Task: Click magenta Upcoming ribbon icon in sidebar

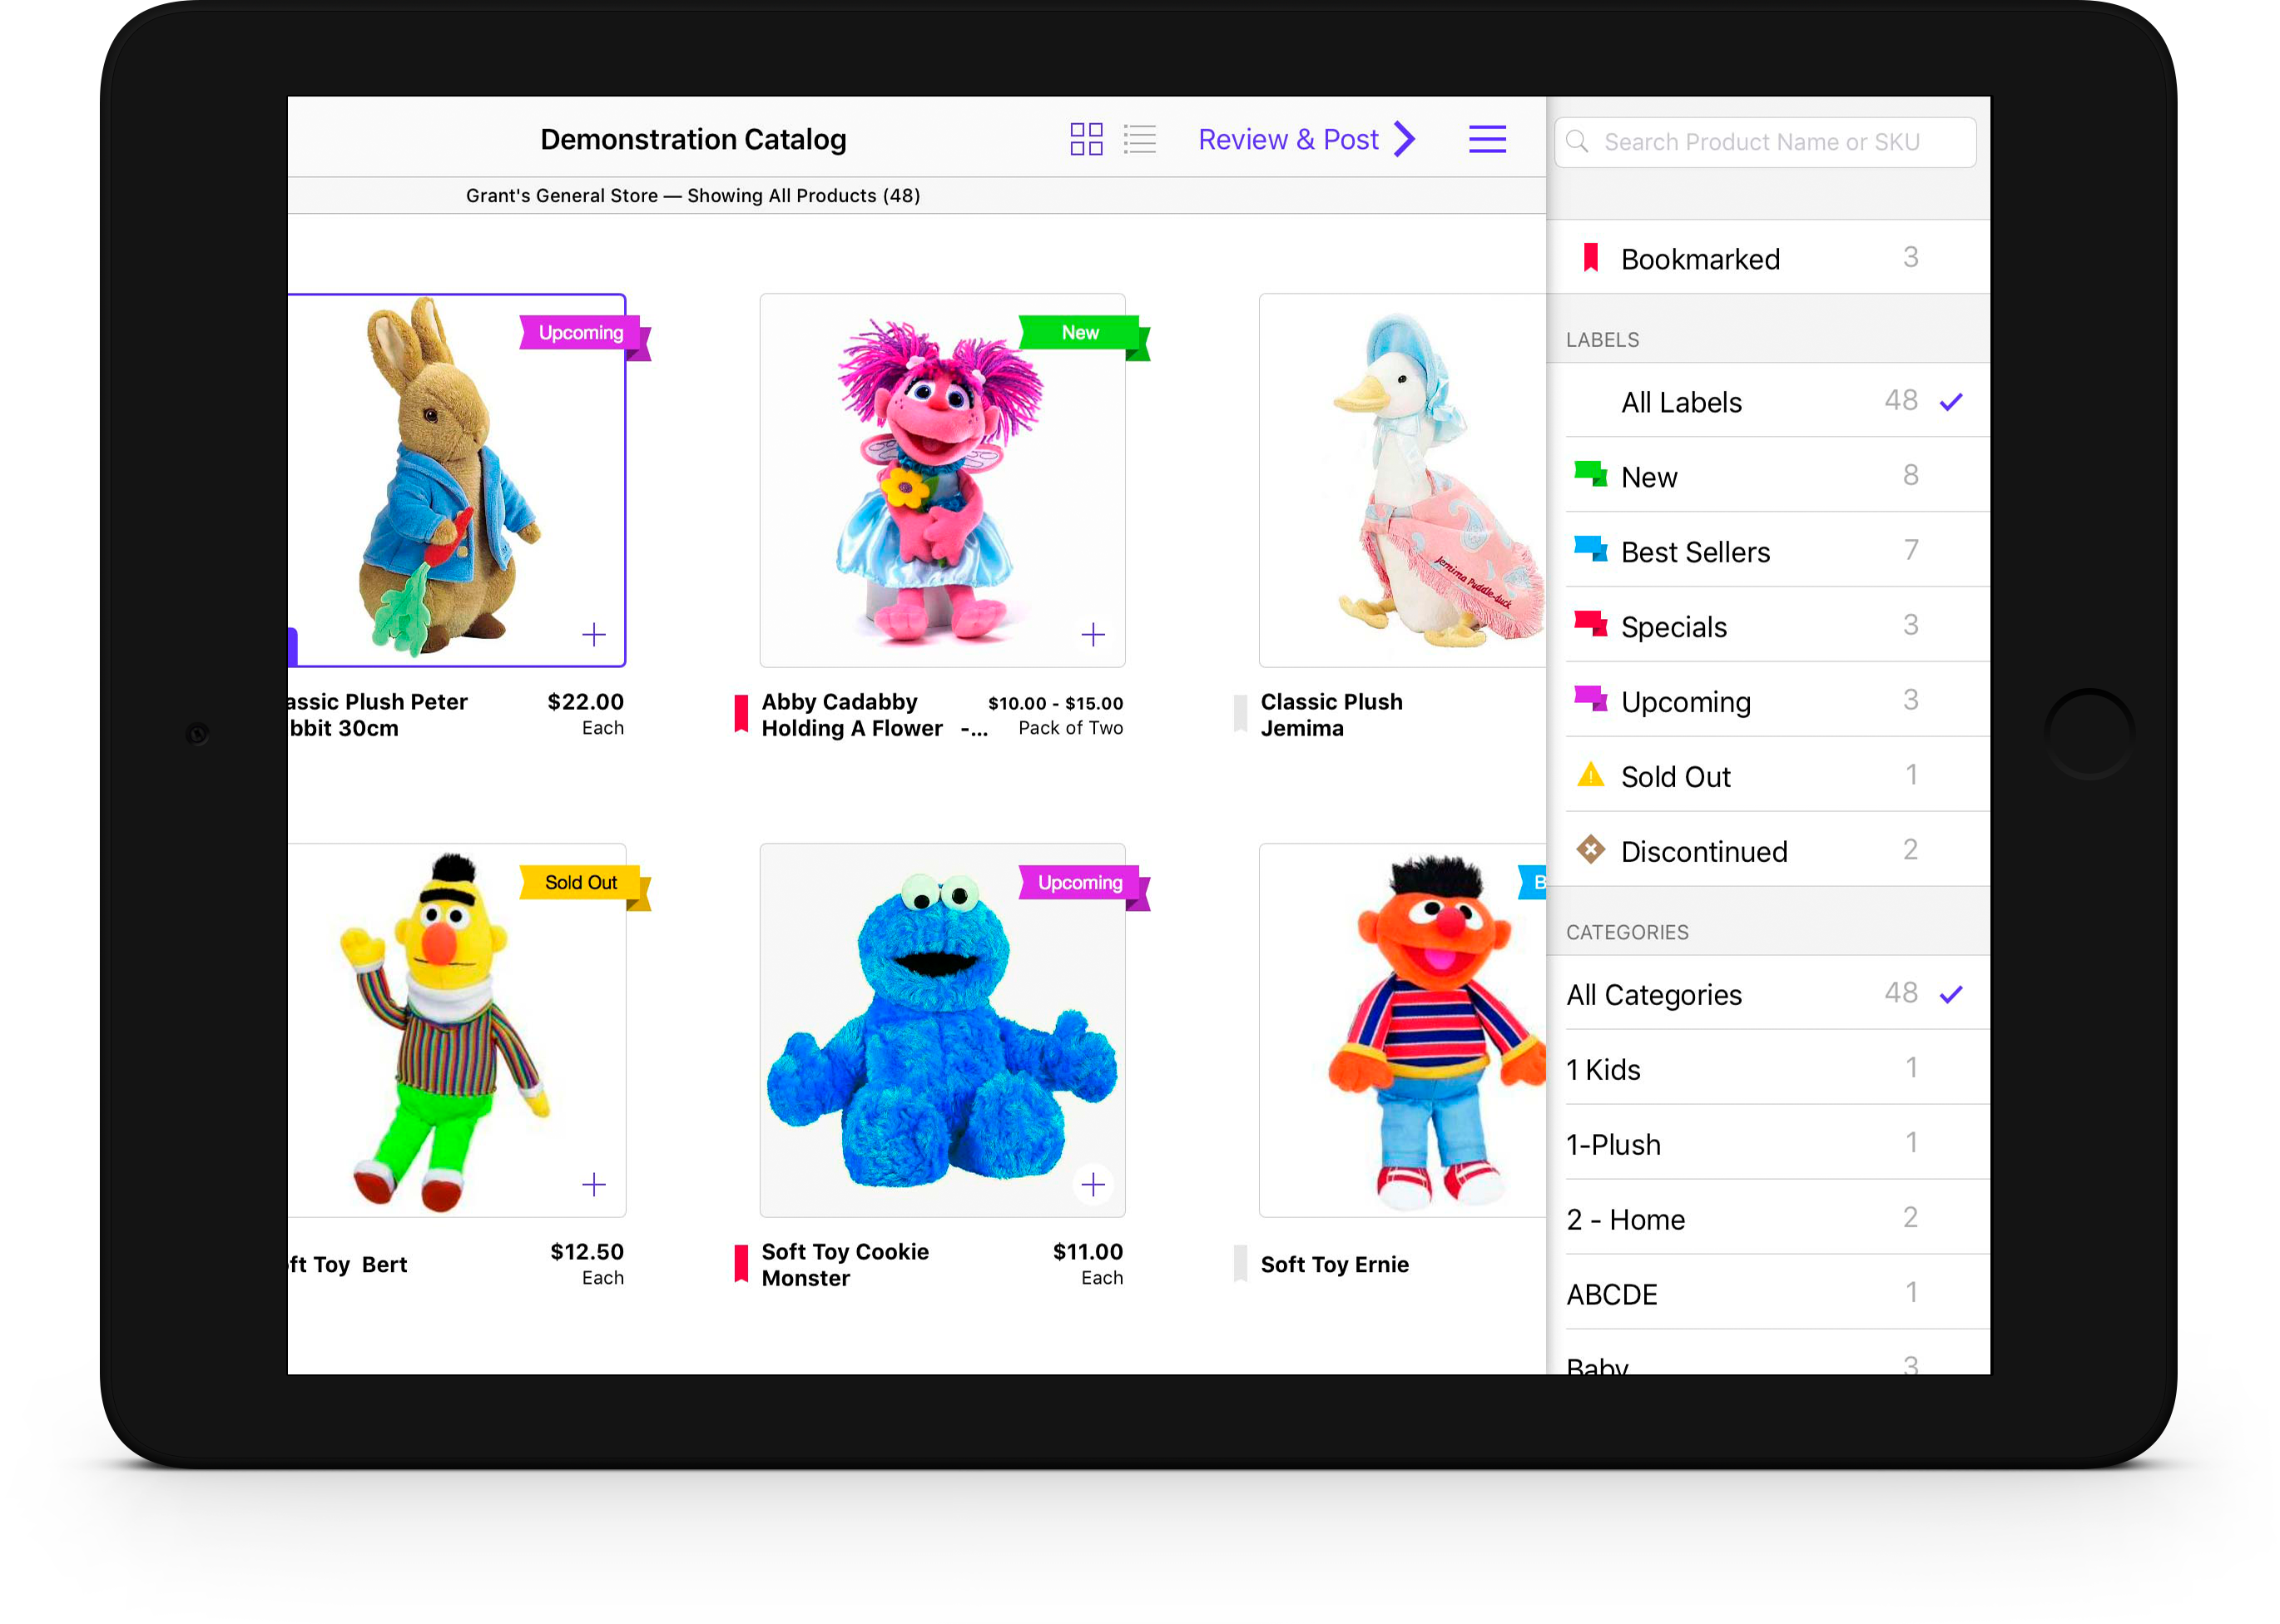Action: pos(1590,698)
